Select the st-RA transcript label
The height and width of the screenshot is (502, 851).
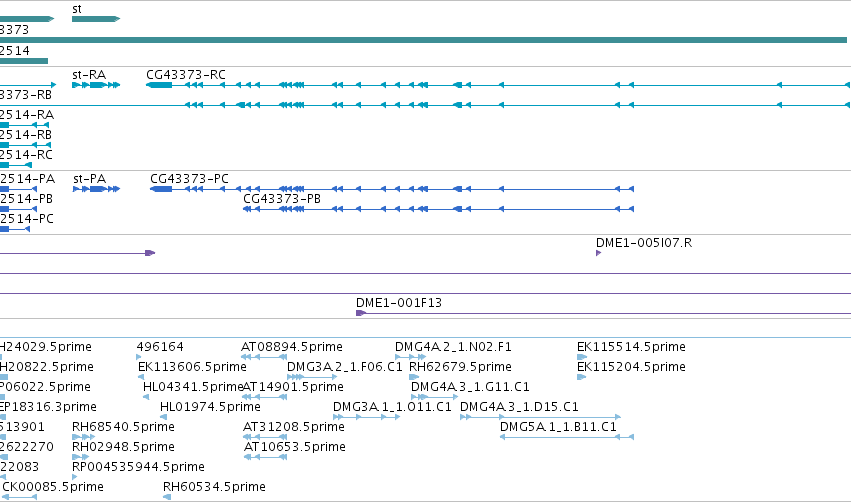tap(89, 75)
